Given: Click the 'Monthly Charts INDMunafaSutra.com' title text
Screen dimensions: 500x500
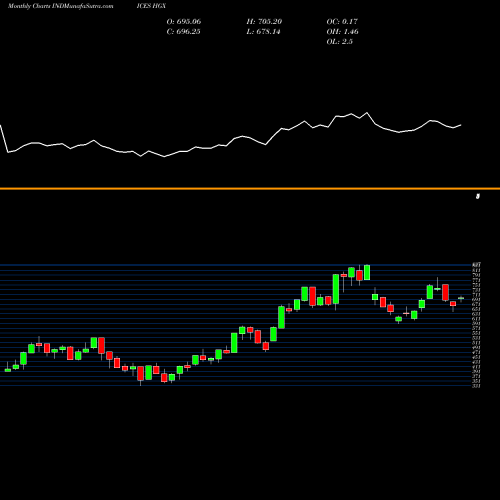Looking at the screenshot, I should 60,6.
